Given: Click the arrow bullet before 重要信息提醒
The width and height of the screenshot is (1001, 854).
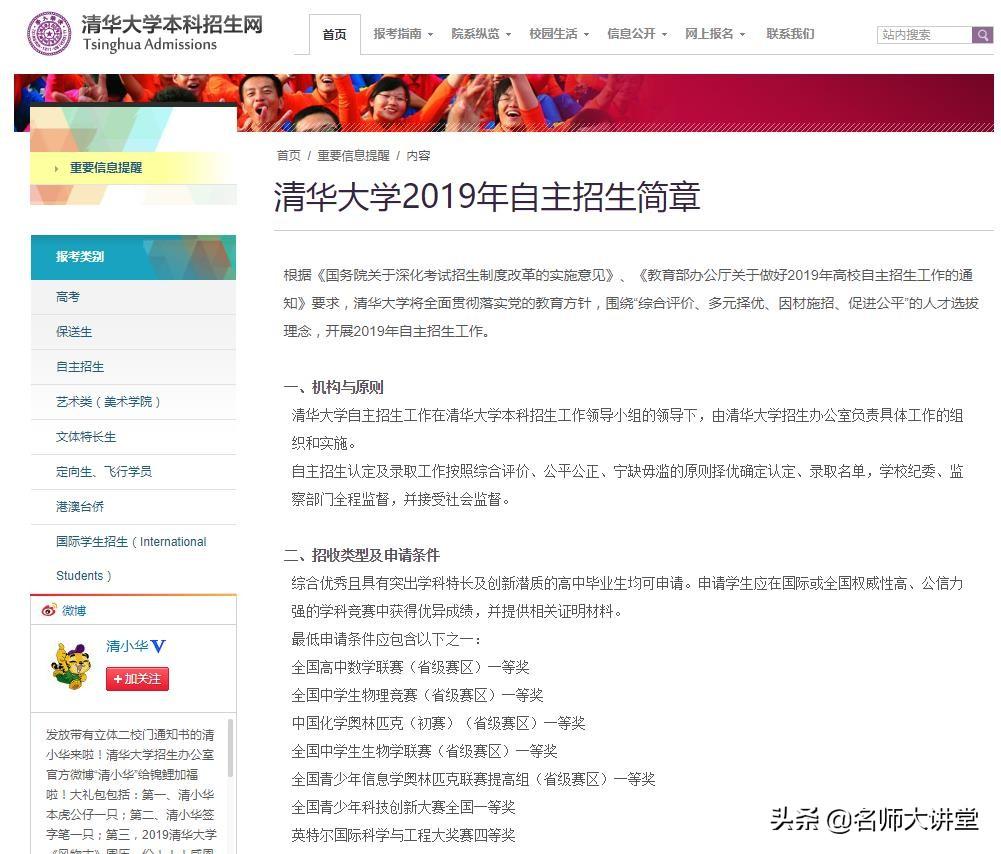Looking at the screenshot, I should [x=57, y=169].
